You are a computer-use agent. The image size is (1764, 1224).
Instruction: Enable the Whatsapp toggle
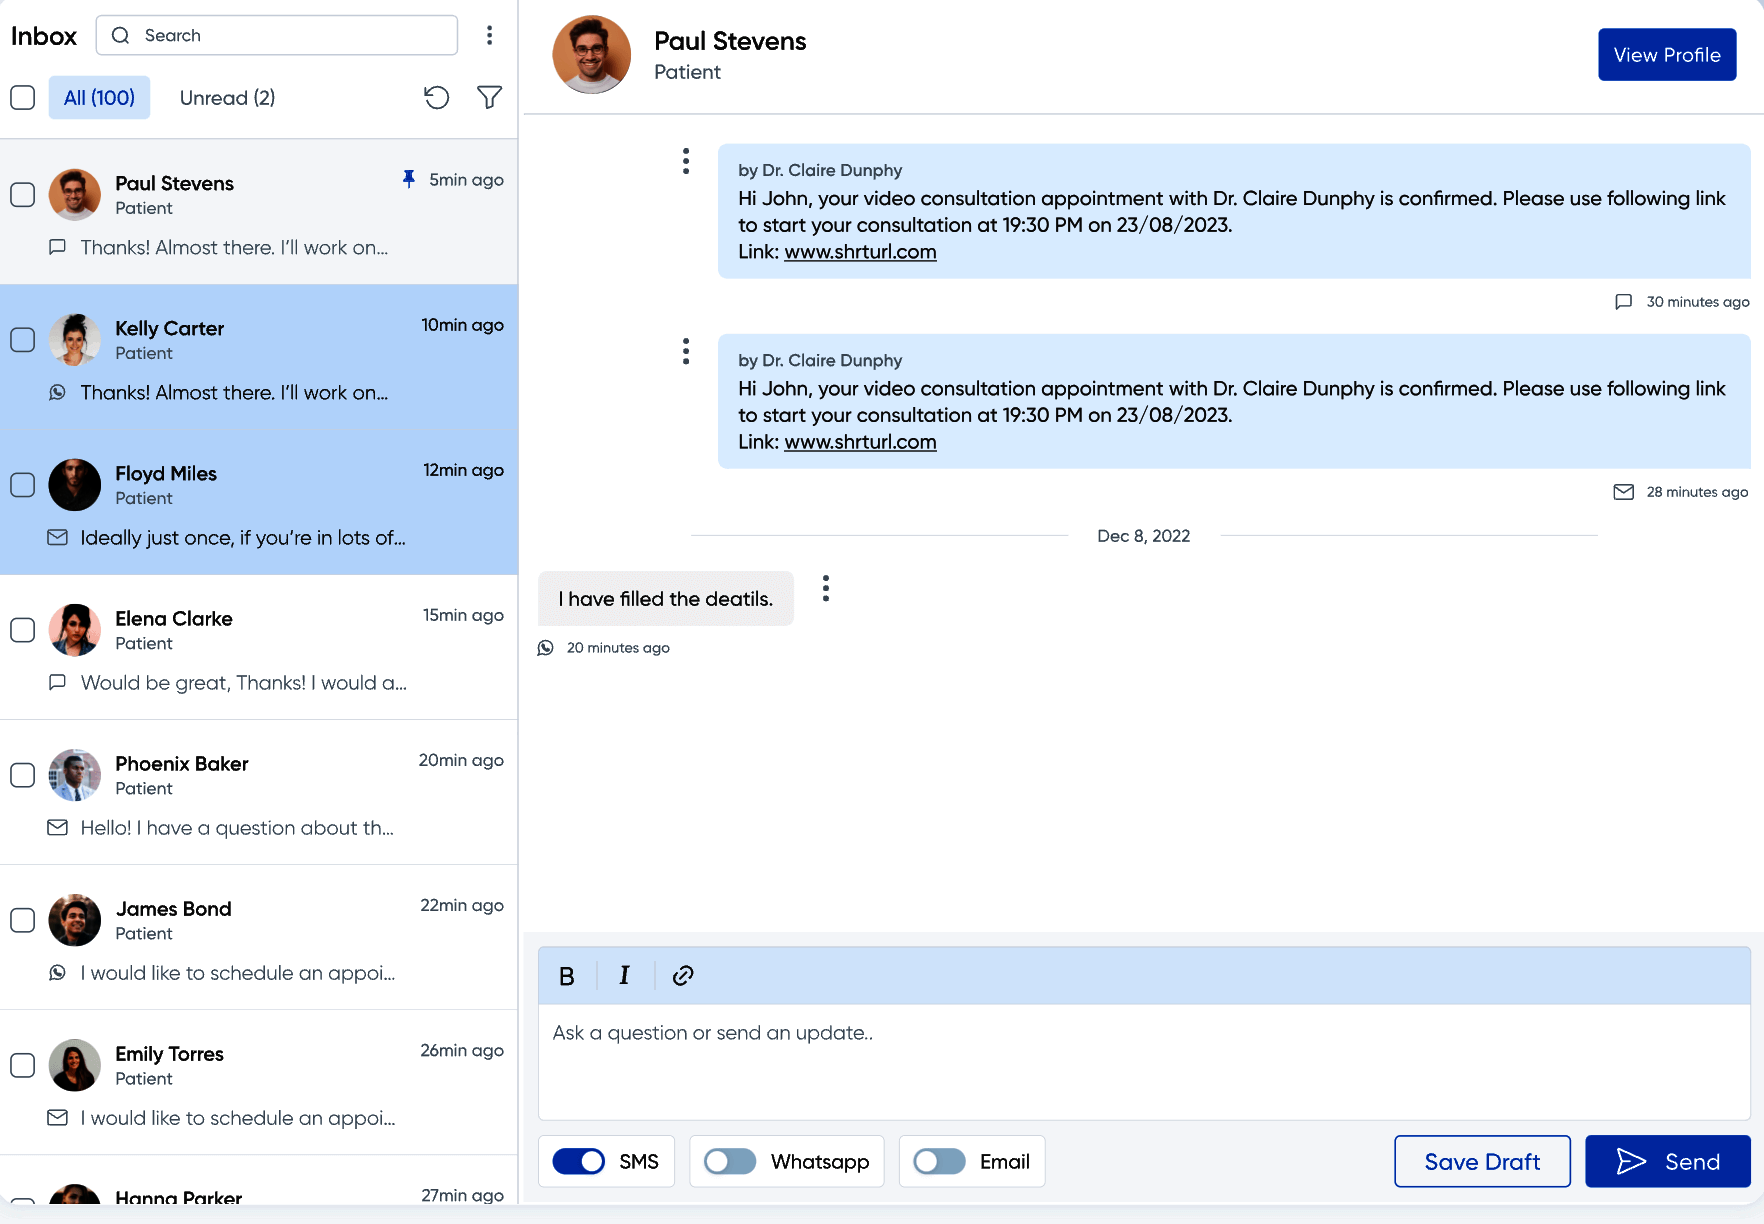click(730, 1161)
